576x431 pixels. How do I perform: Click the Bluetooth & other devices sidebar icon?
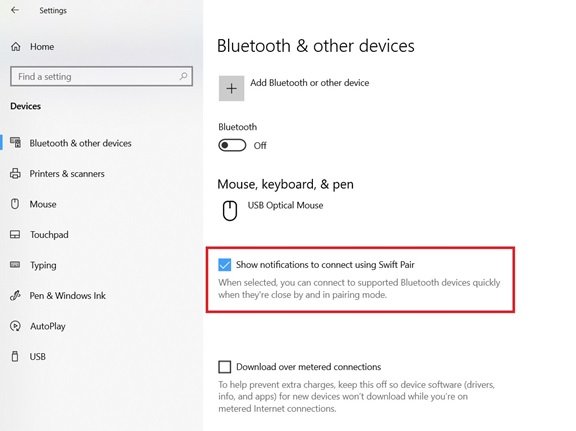coord(15,143)
